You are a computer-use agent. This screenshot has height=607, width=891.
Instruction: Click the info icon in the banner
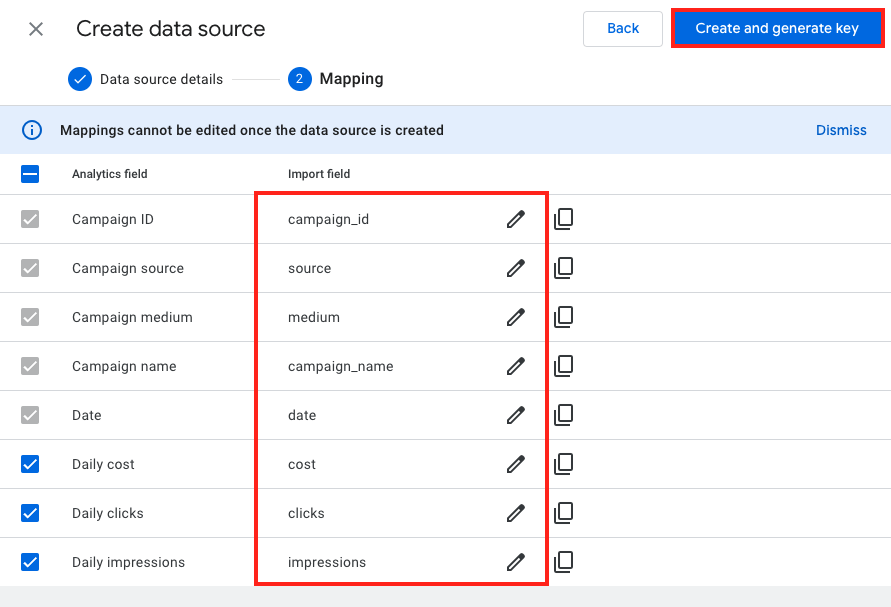[x=32, y=130]
